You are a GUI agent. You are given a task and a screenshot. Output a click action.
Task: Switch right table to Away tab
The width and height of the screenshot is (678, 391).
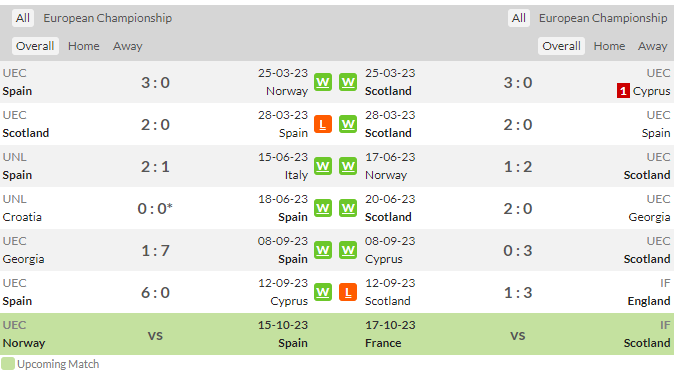point(652,46)
